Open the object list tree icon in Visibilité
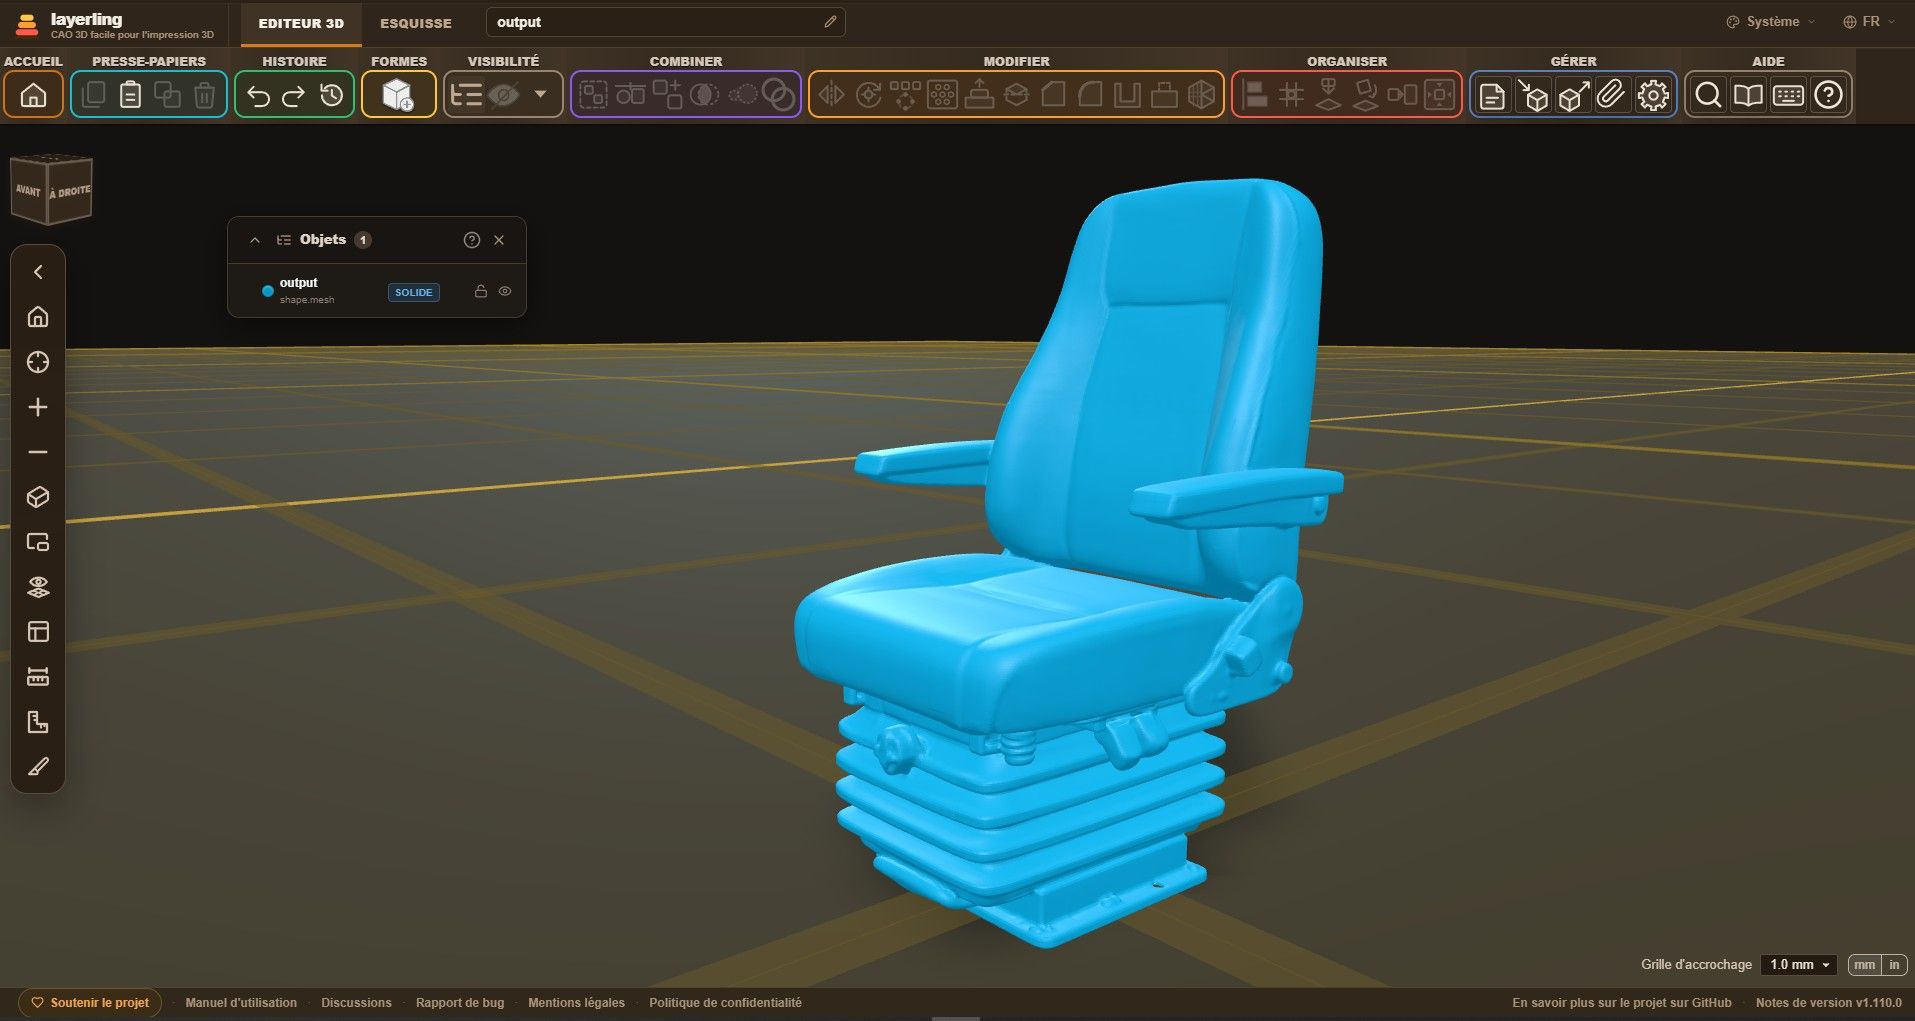The width and height of the screenshot is (1915, 1021). click(466, 95)
